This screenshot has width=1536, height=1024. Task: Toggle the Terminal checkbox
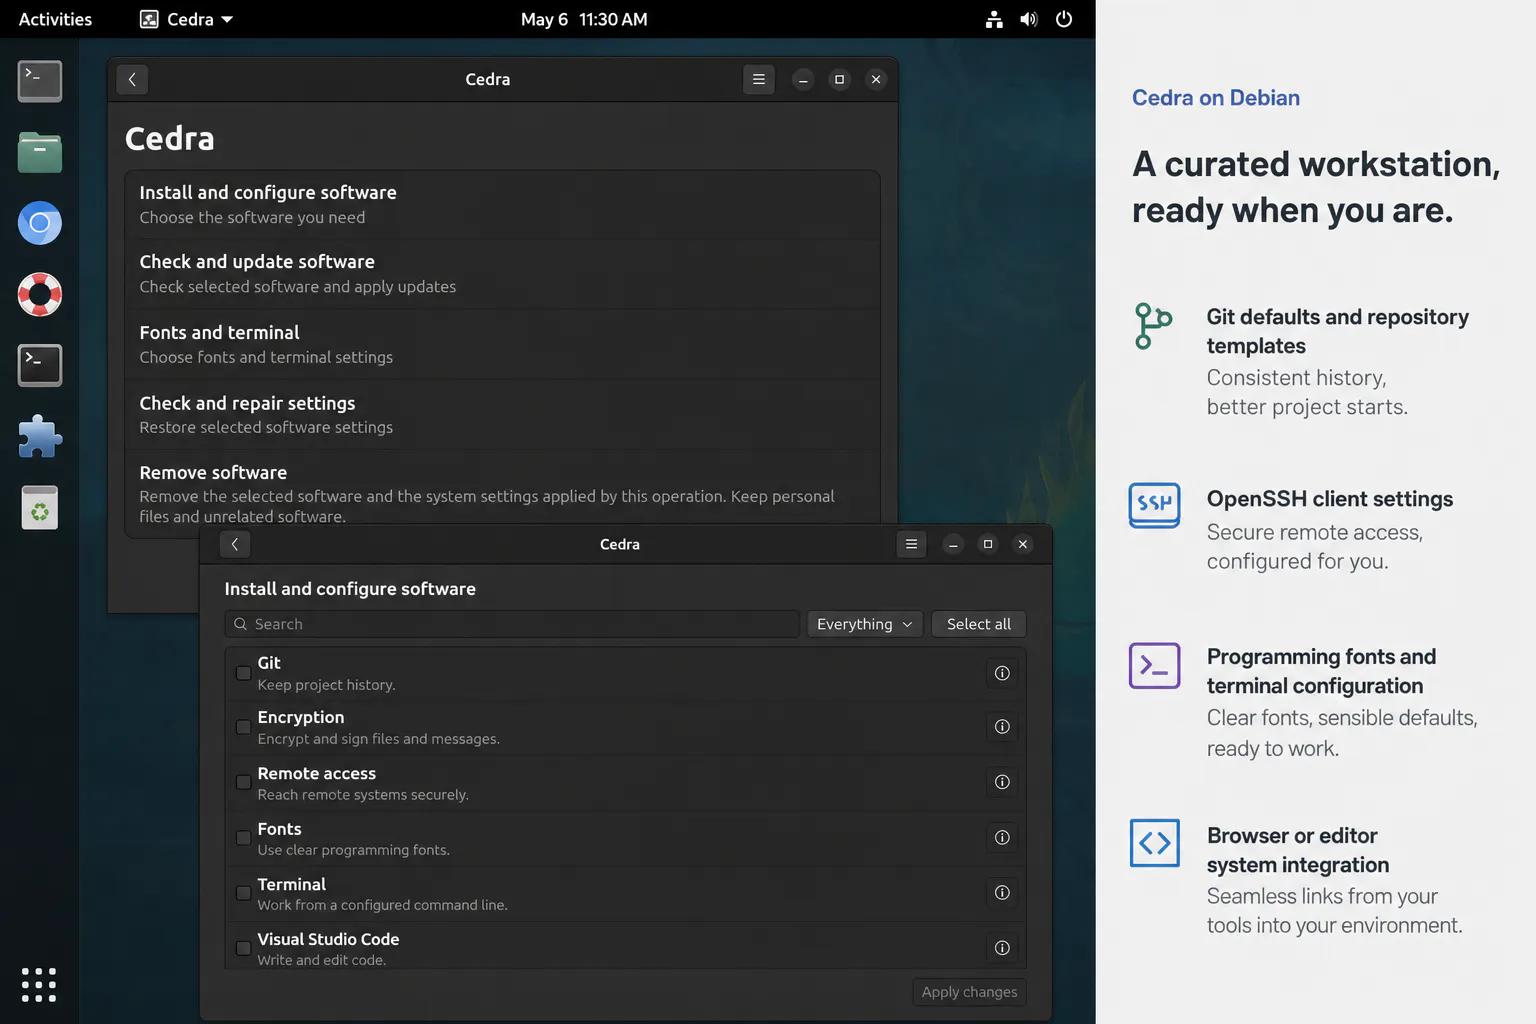click(x=243, y=893)
